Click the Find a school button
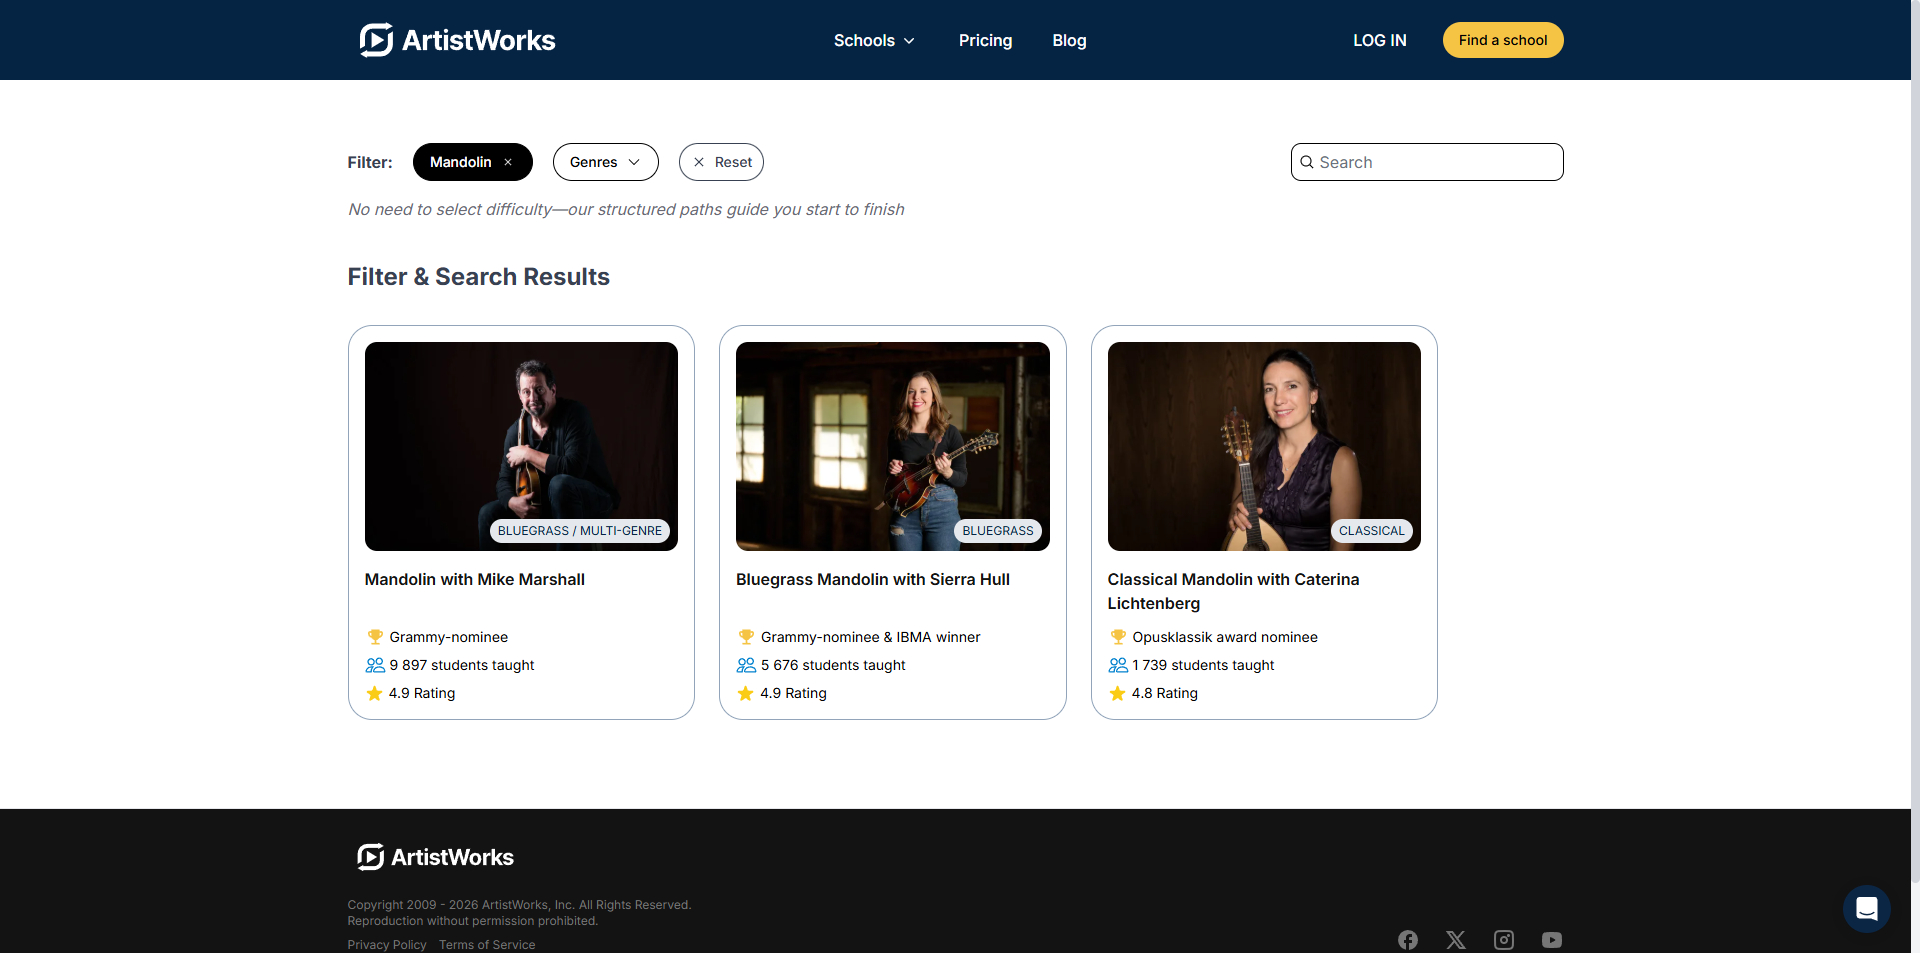 coord(1503,40)
